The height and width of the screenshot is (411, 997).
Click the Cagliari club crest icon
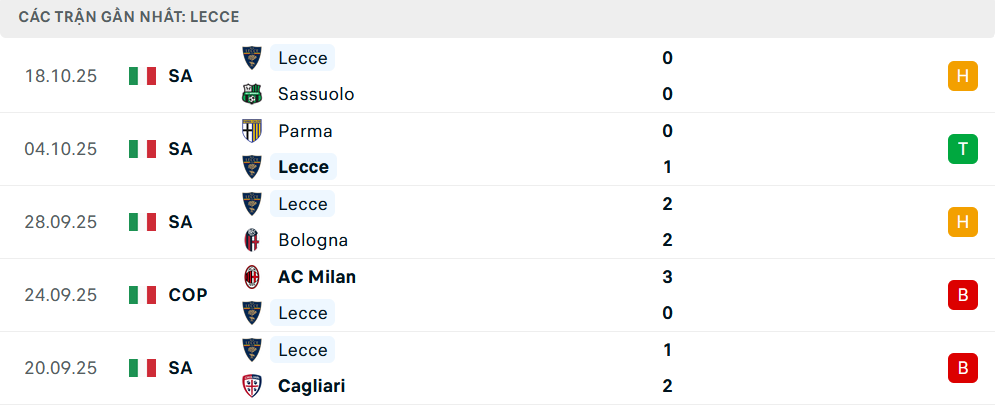pyautogui.click(x=251, y=386)
